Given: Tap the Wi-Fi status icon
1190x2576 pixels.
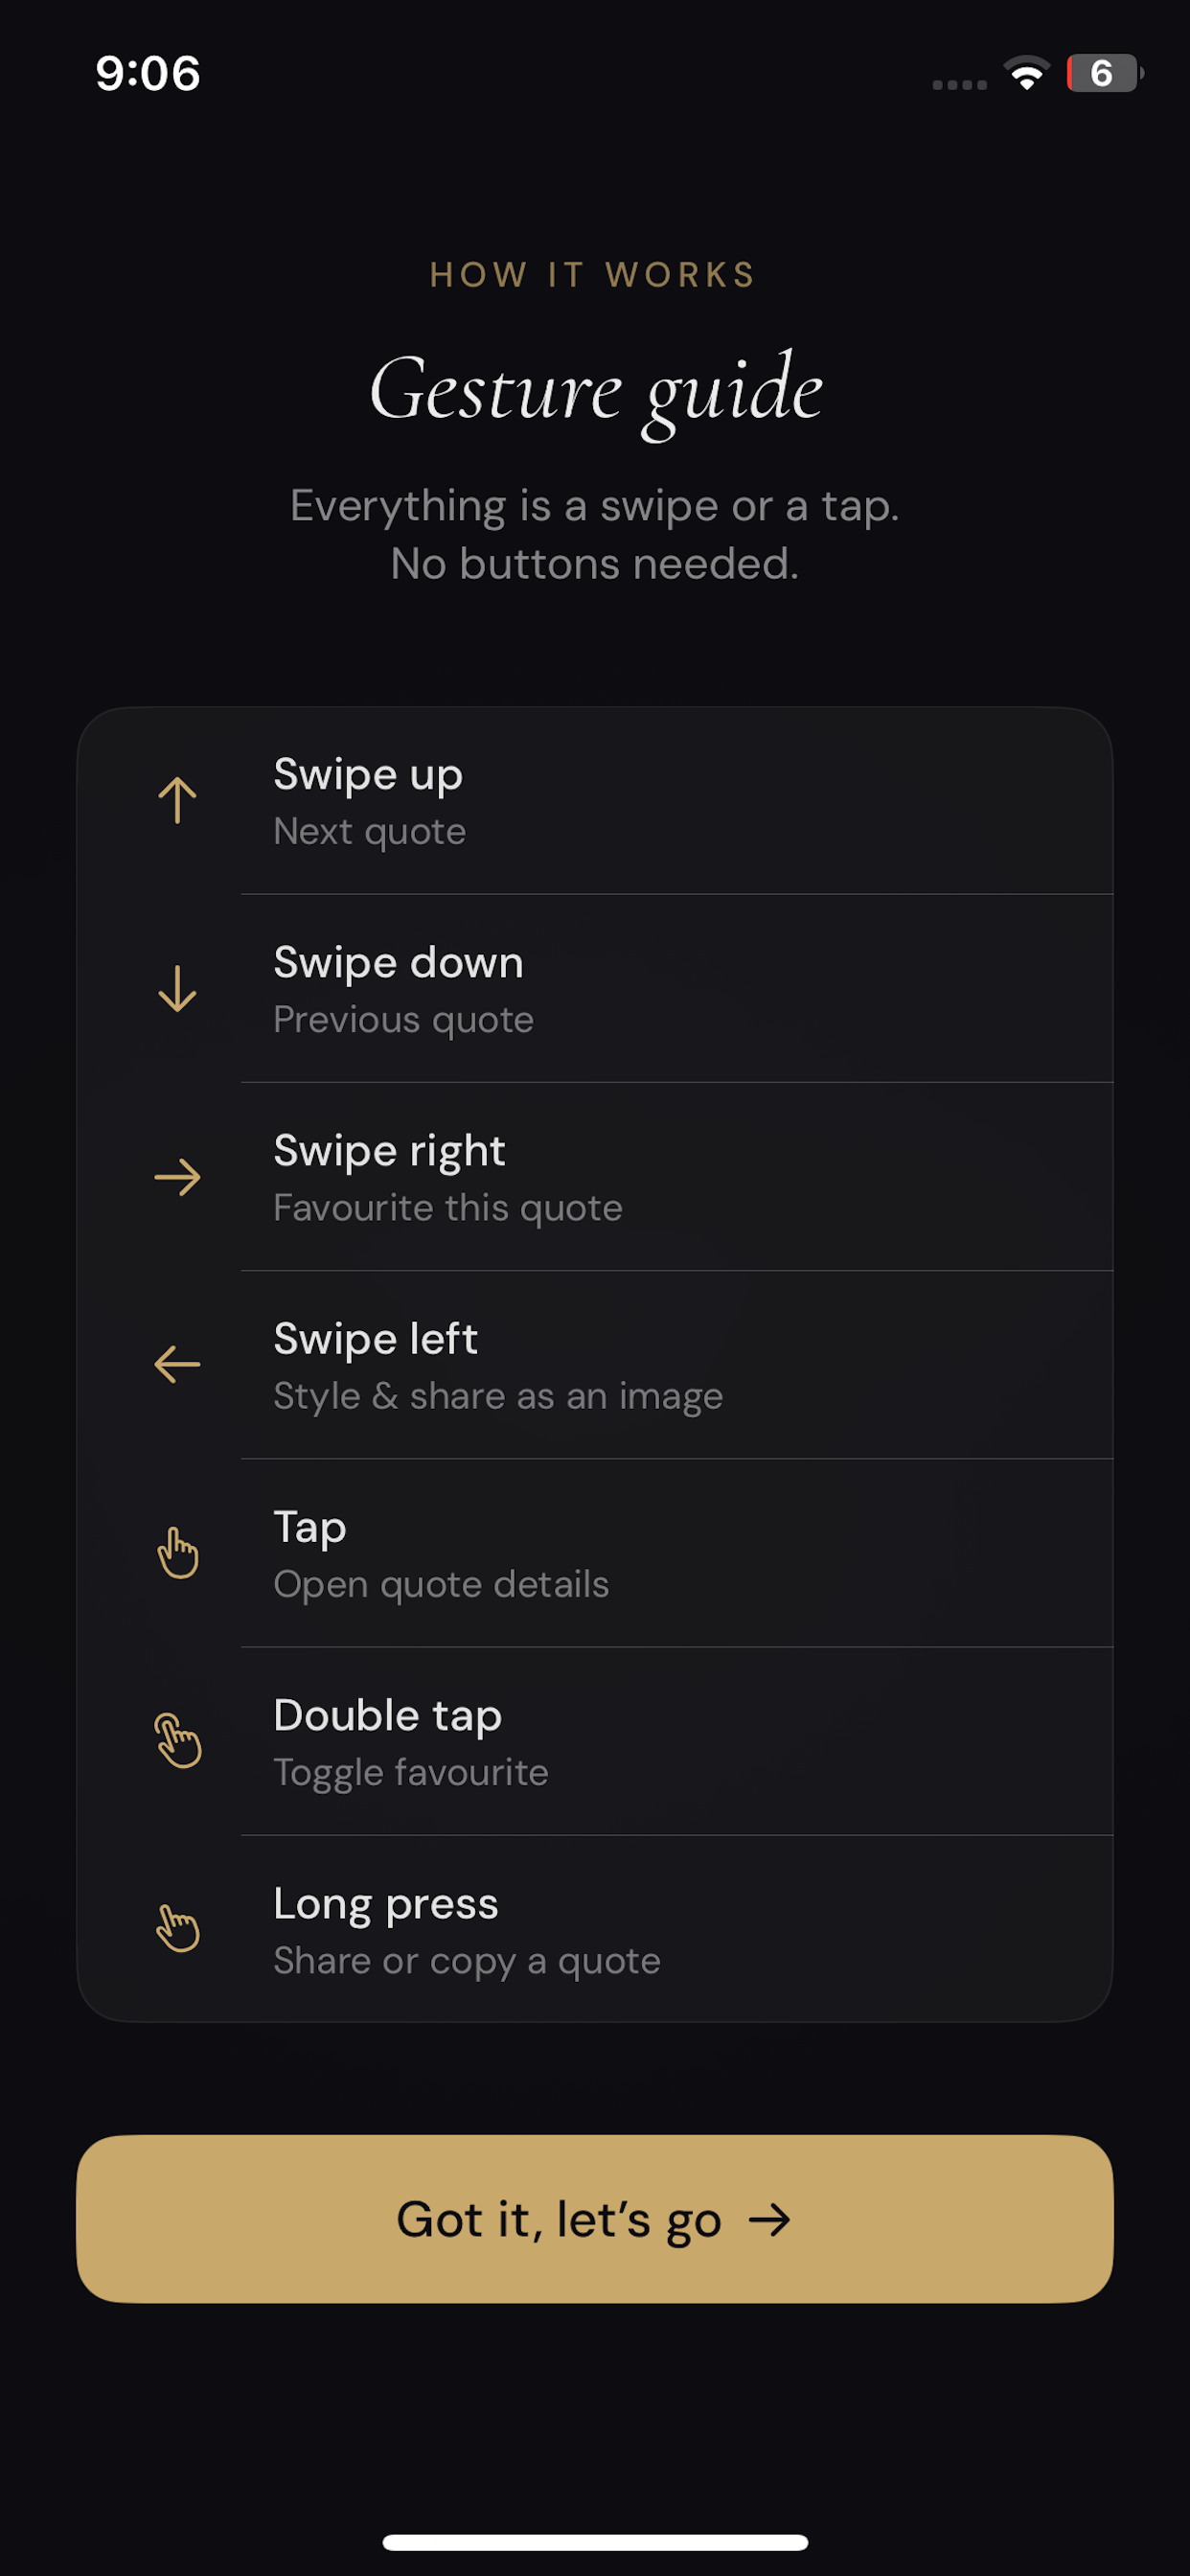Looking at the screenshot, I should coord(1027,73).
